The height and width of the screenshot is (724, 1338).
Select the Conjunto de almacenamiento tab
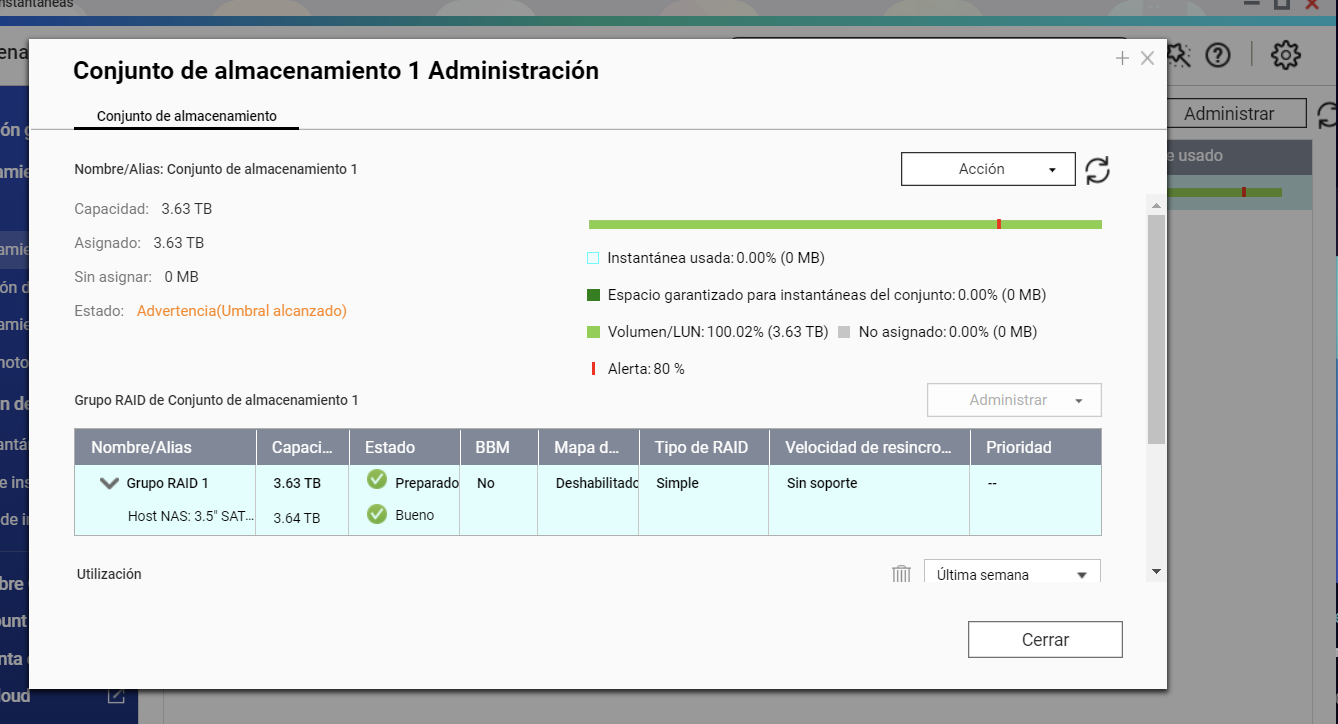[x=186, y=116]
